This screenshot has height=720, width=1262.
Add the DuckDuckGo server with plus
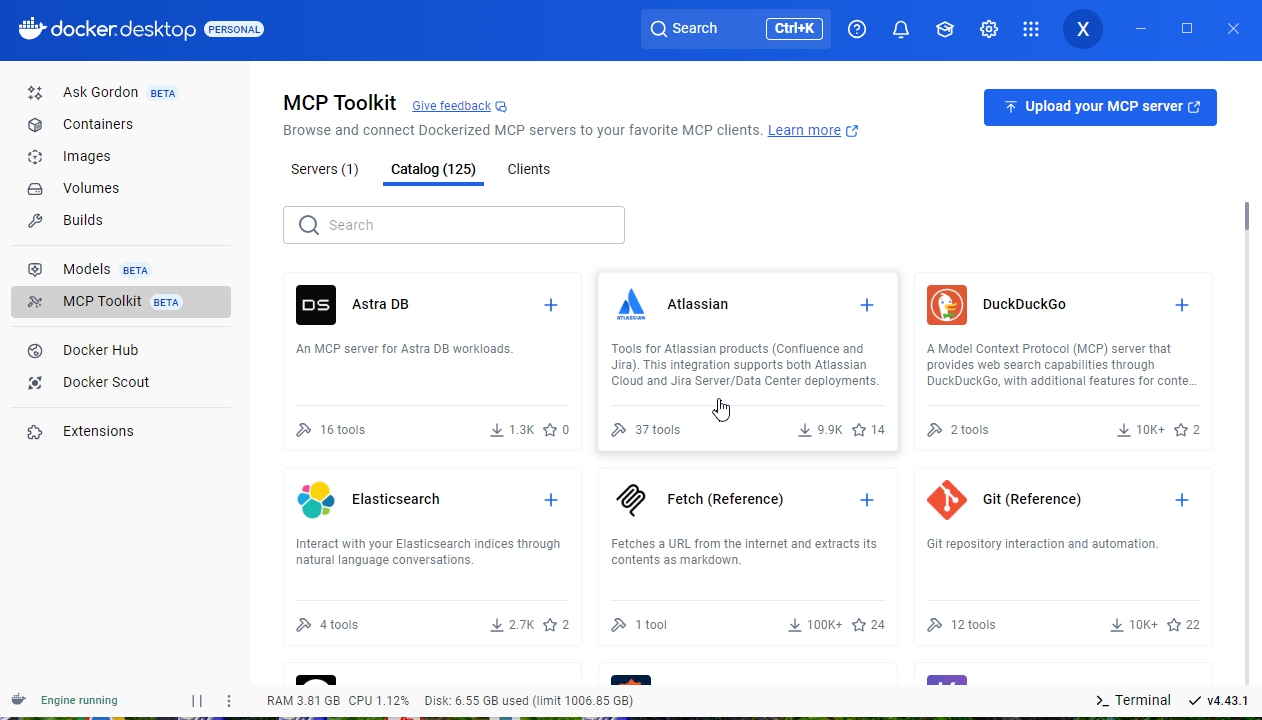click(x=1182, y=305)
